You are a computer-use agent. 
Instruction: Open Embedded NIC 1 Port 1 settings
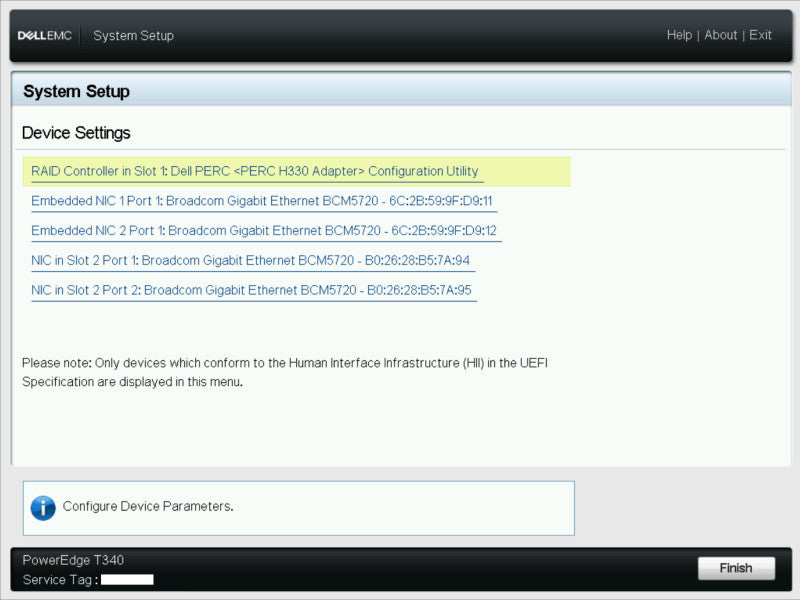pyautogui.click(x=262, y=201)
